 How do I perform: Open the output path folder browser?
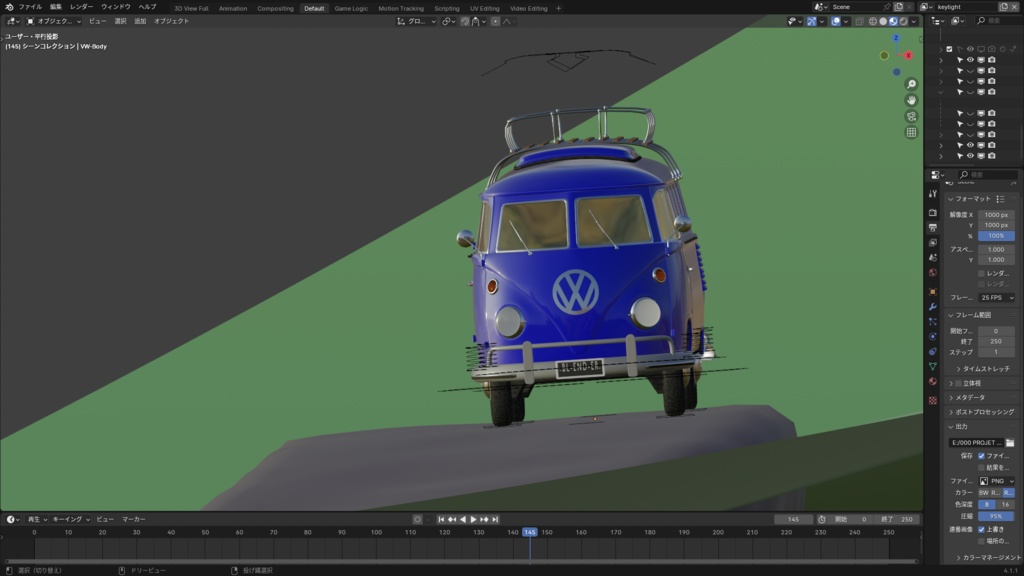pos(1010,443)
